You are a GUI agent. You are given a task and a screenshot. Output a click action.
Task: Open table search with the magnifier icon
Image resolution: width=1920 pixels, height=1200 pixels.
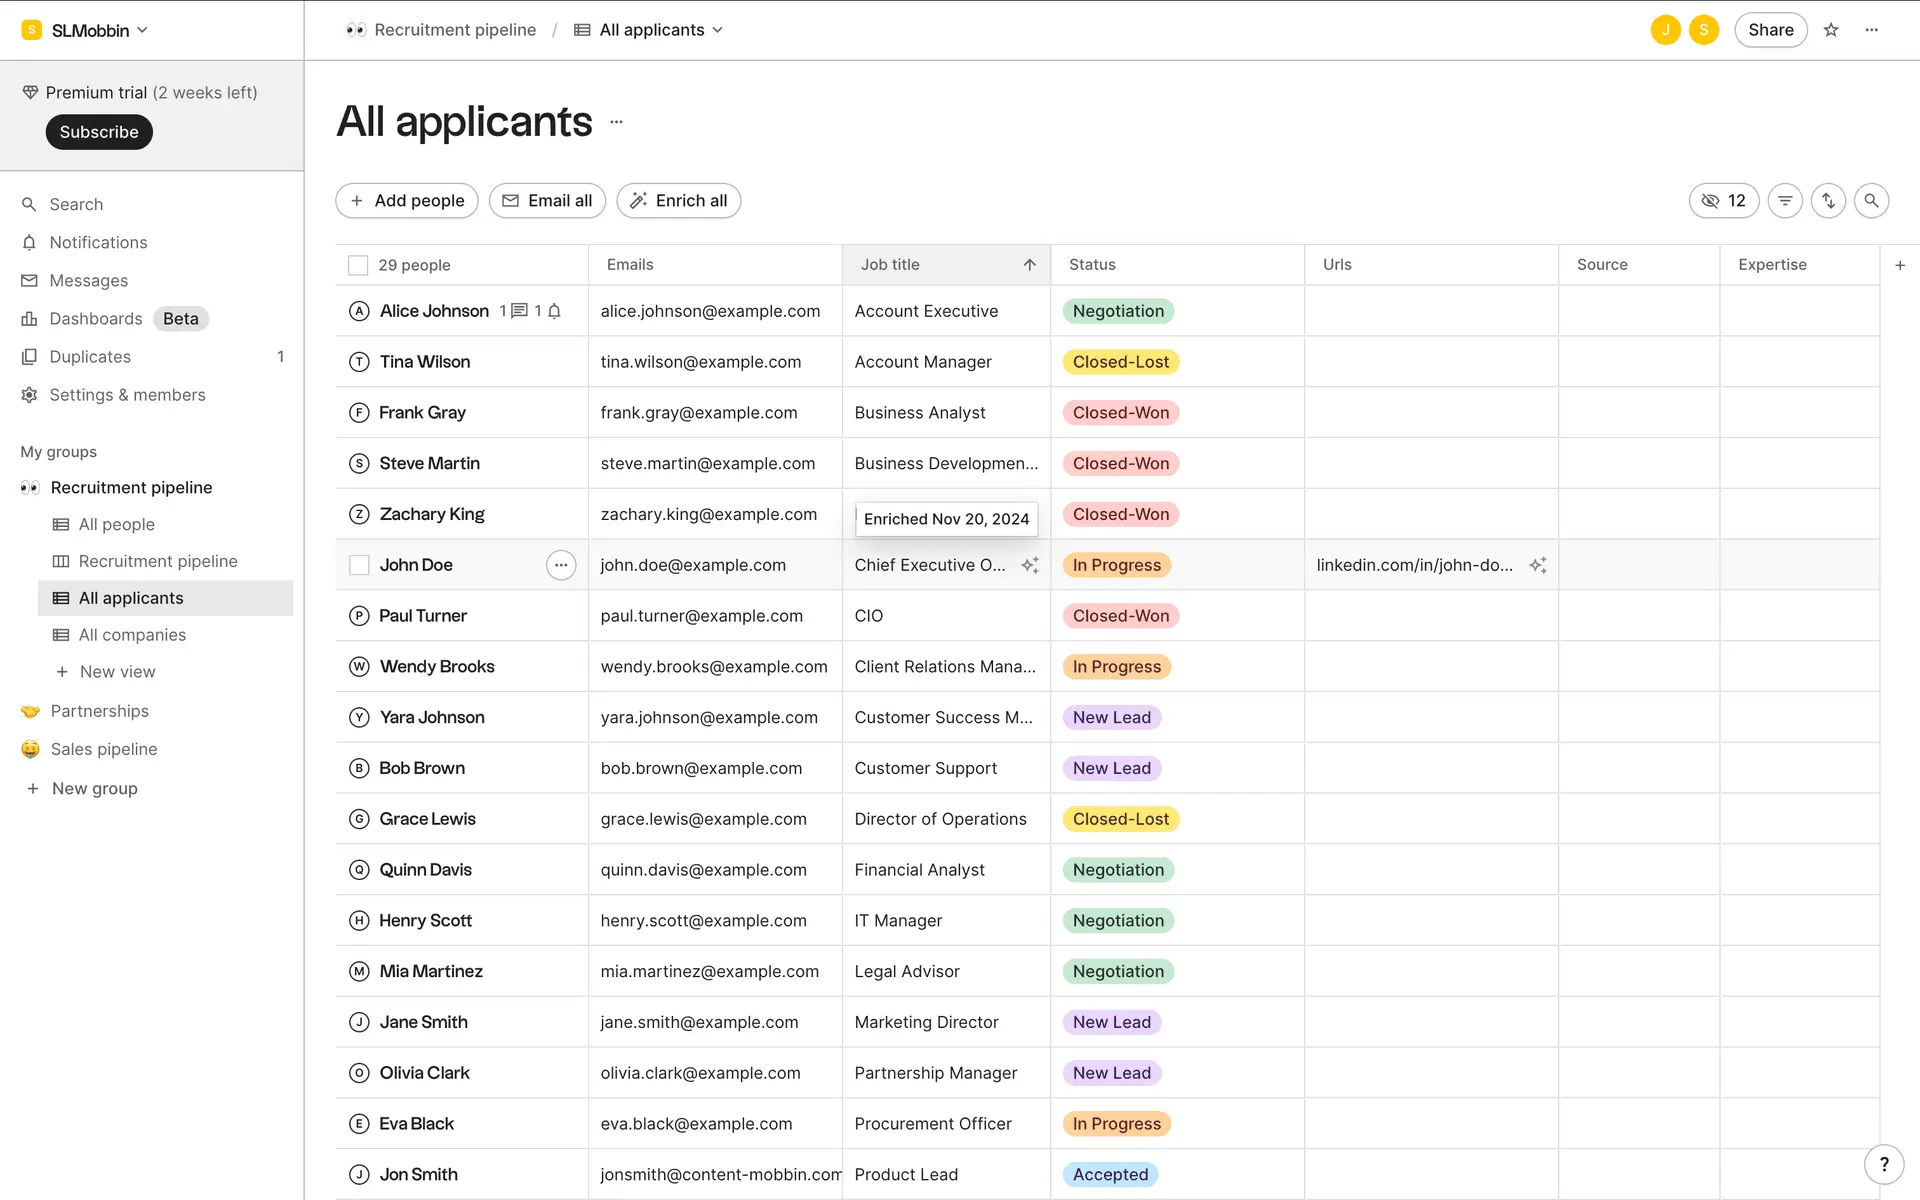[x=1871, y=201]
